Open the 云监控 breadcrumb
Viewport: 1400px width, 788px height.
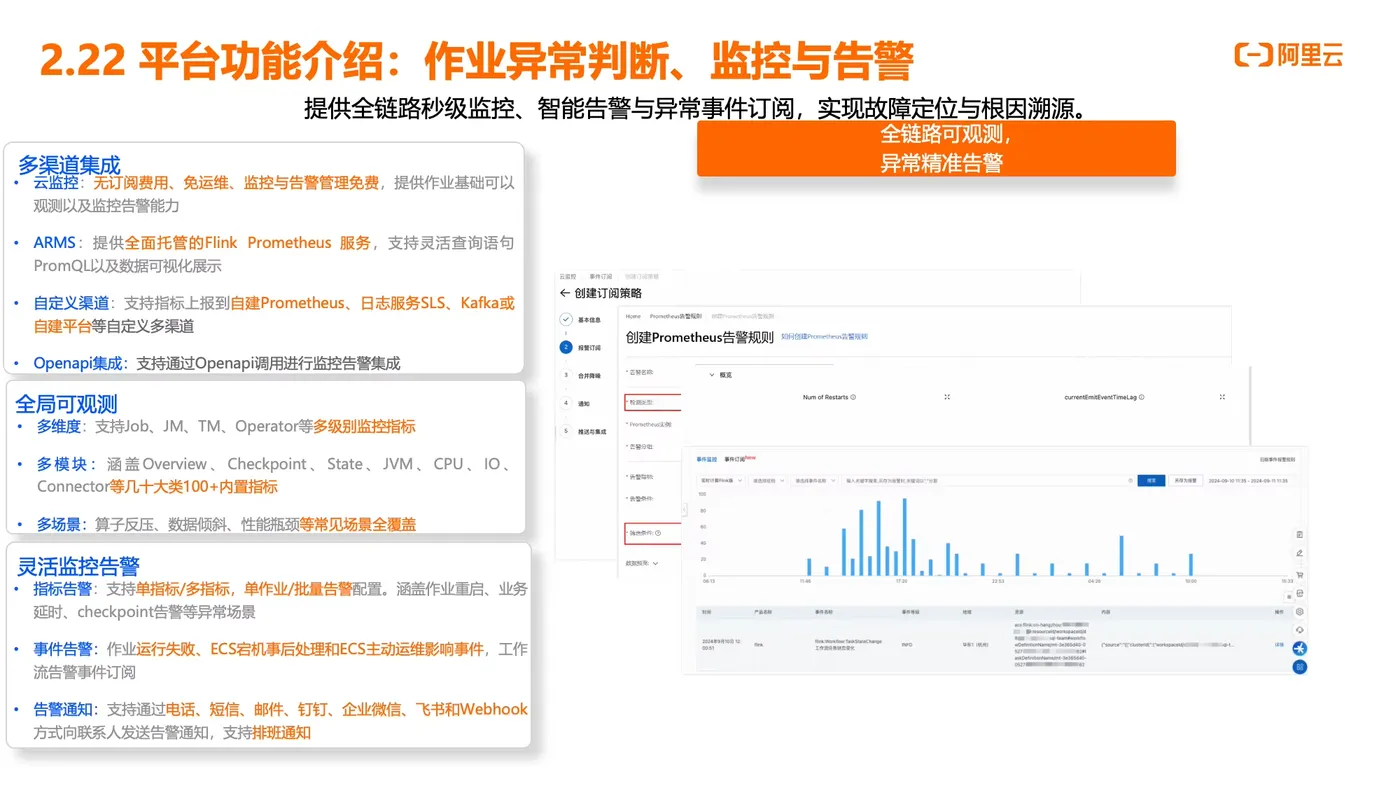point(568,276)
